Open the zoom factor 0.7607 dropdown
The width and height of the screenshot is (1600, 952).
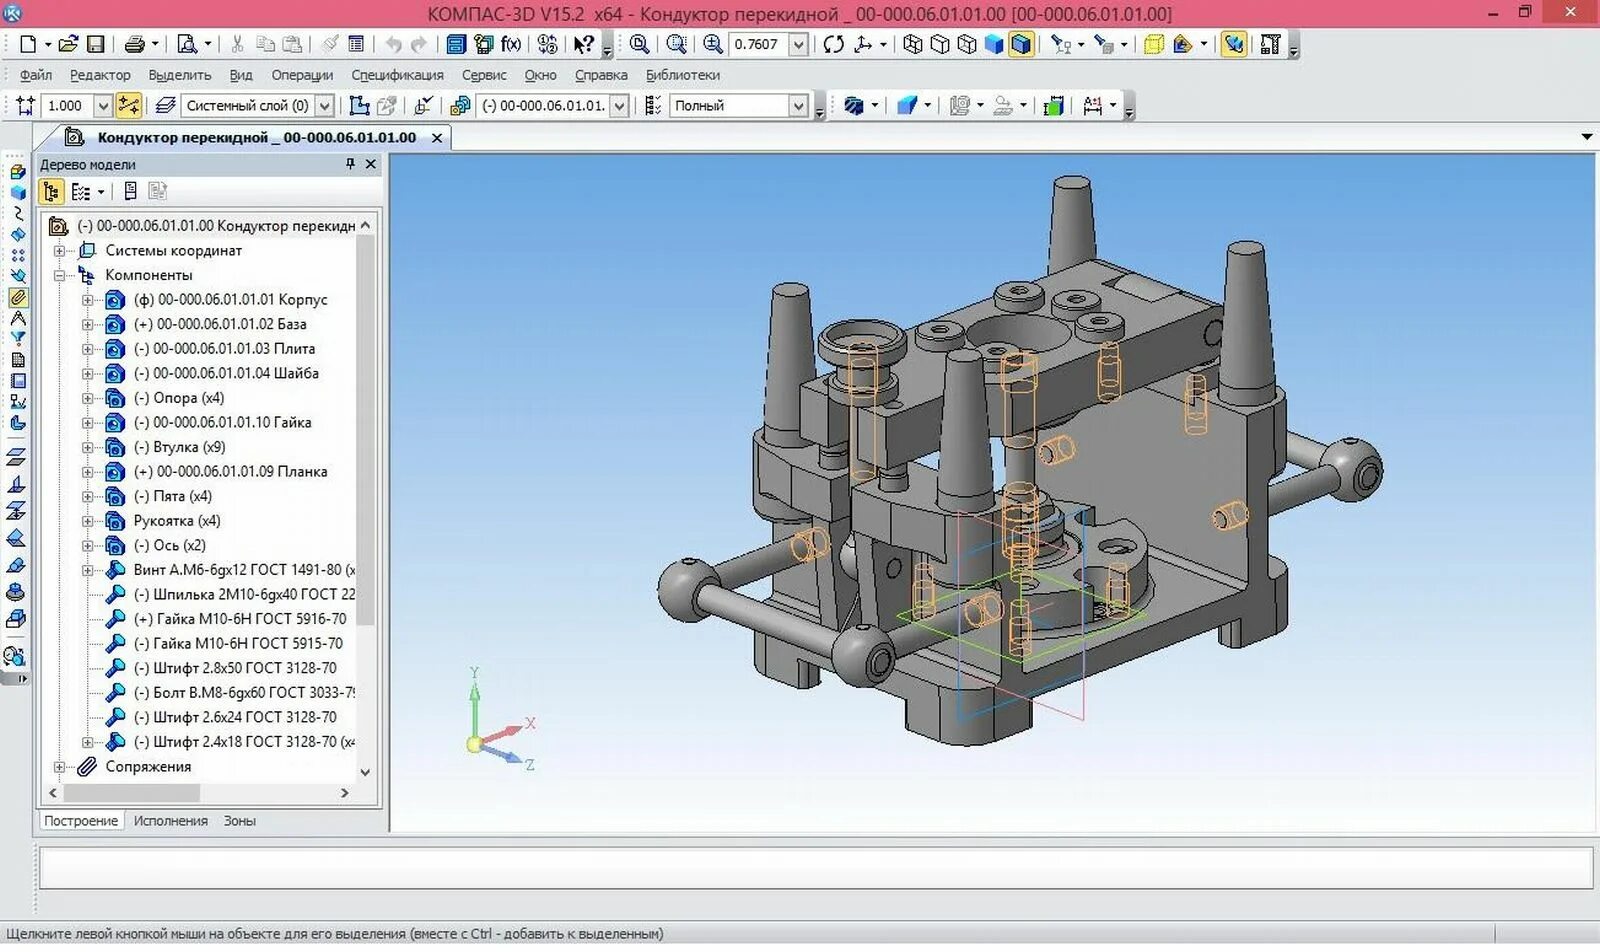798,44
